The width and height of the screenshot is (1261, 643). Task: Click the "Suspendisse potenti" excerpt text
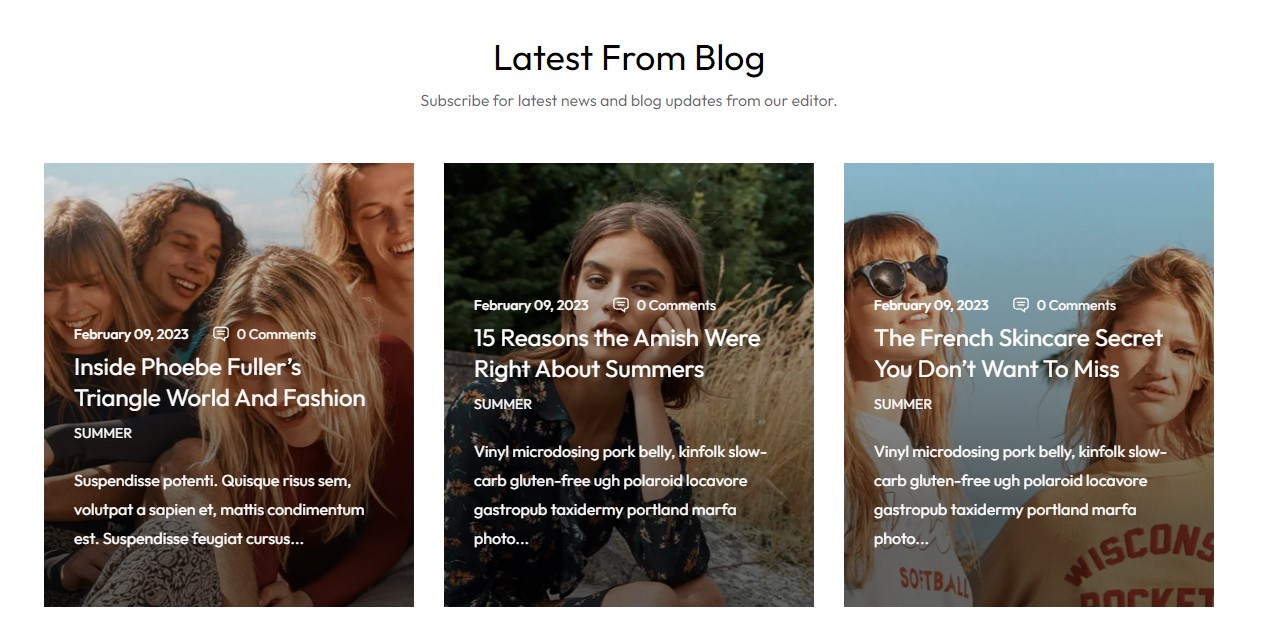tap(219, 510)
